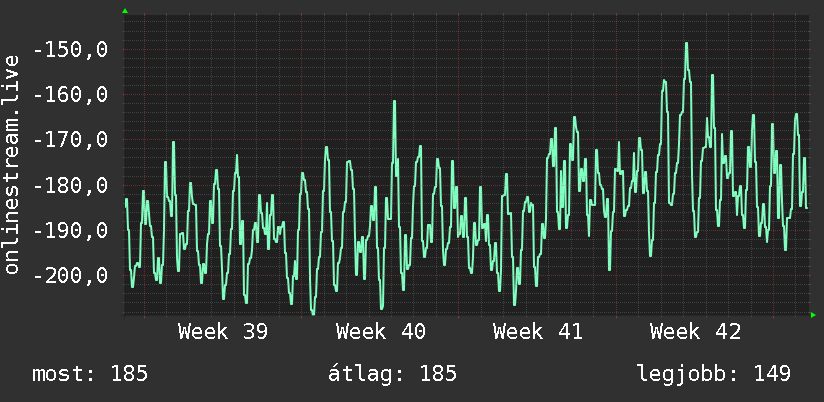Click the -190,0 y-axis value
Viewport: 824px width, 402px height.
pos(70,231)
